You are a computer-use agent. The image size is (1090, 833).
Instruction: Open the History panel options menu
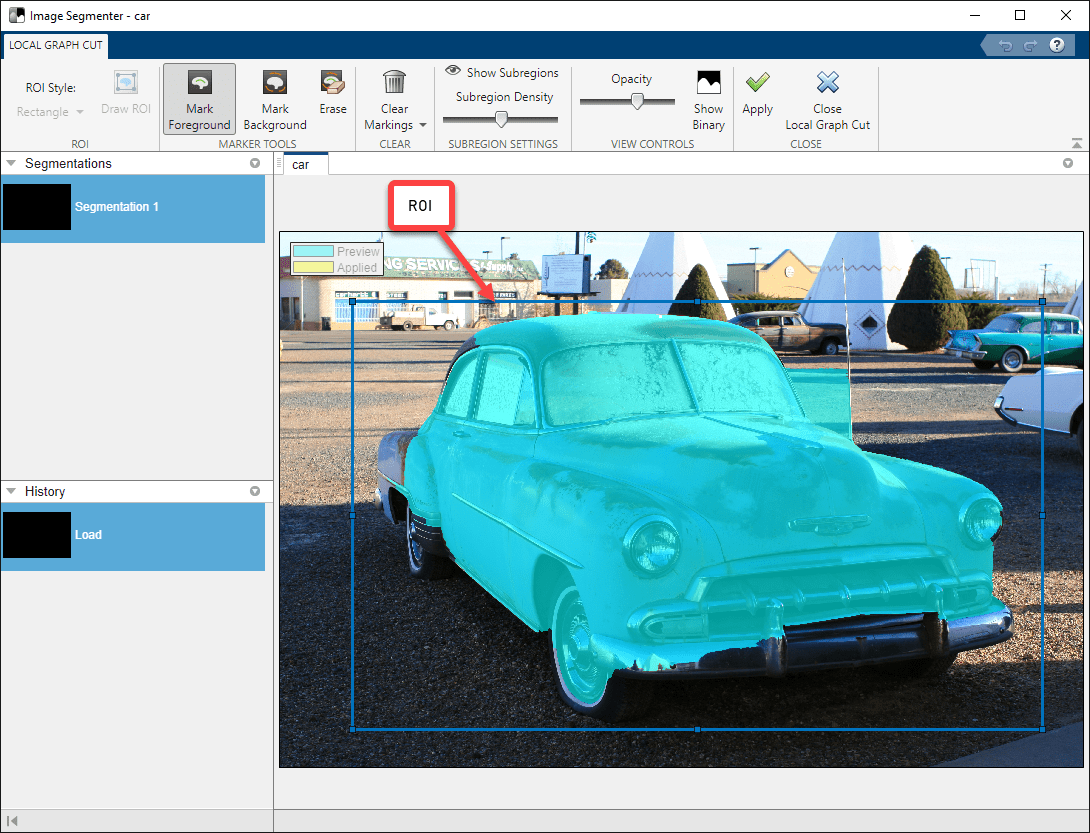(255, 491)
